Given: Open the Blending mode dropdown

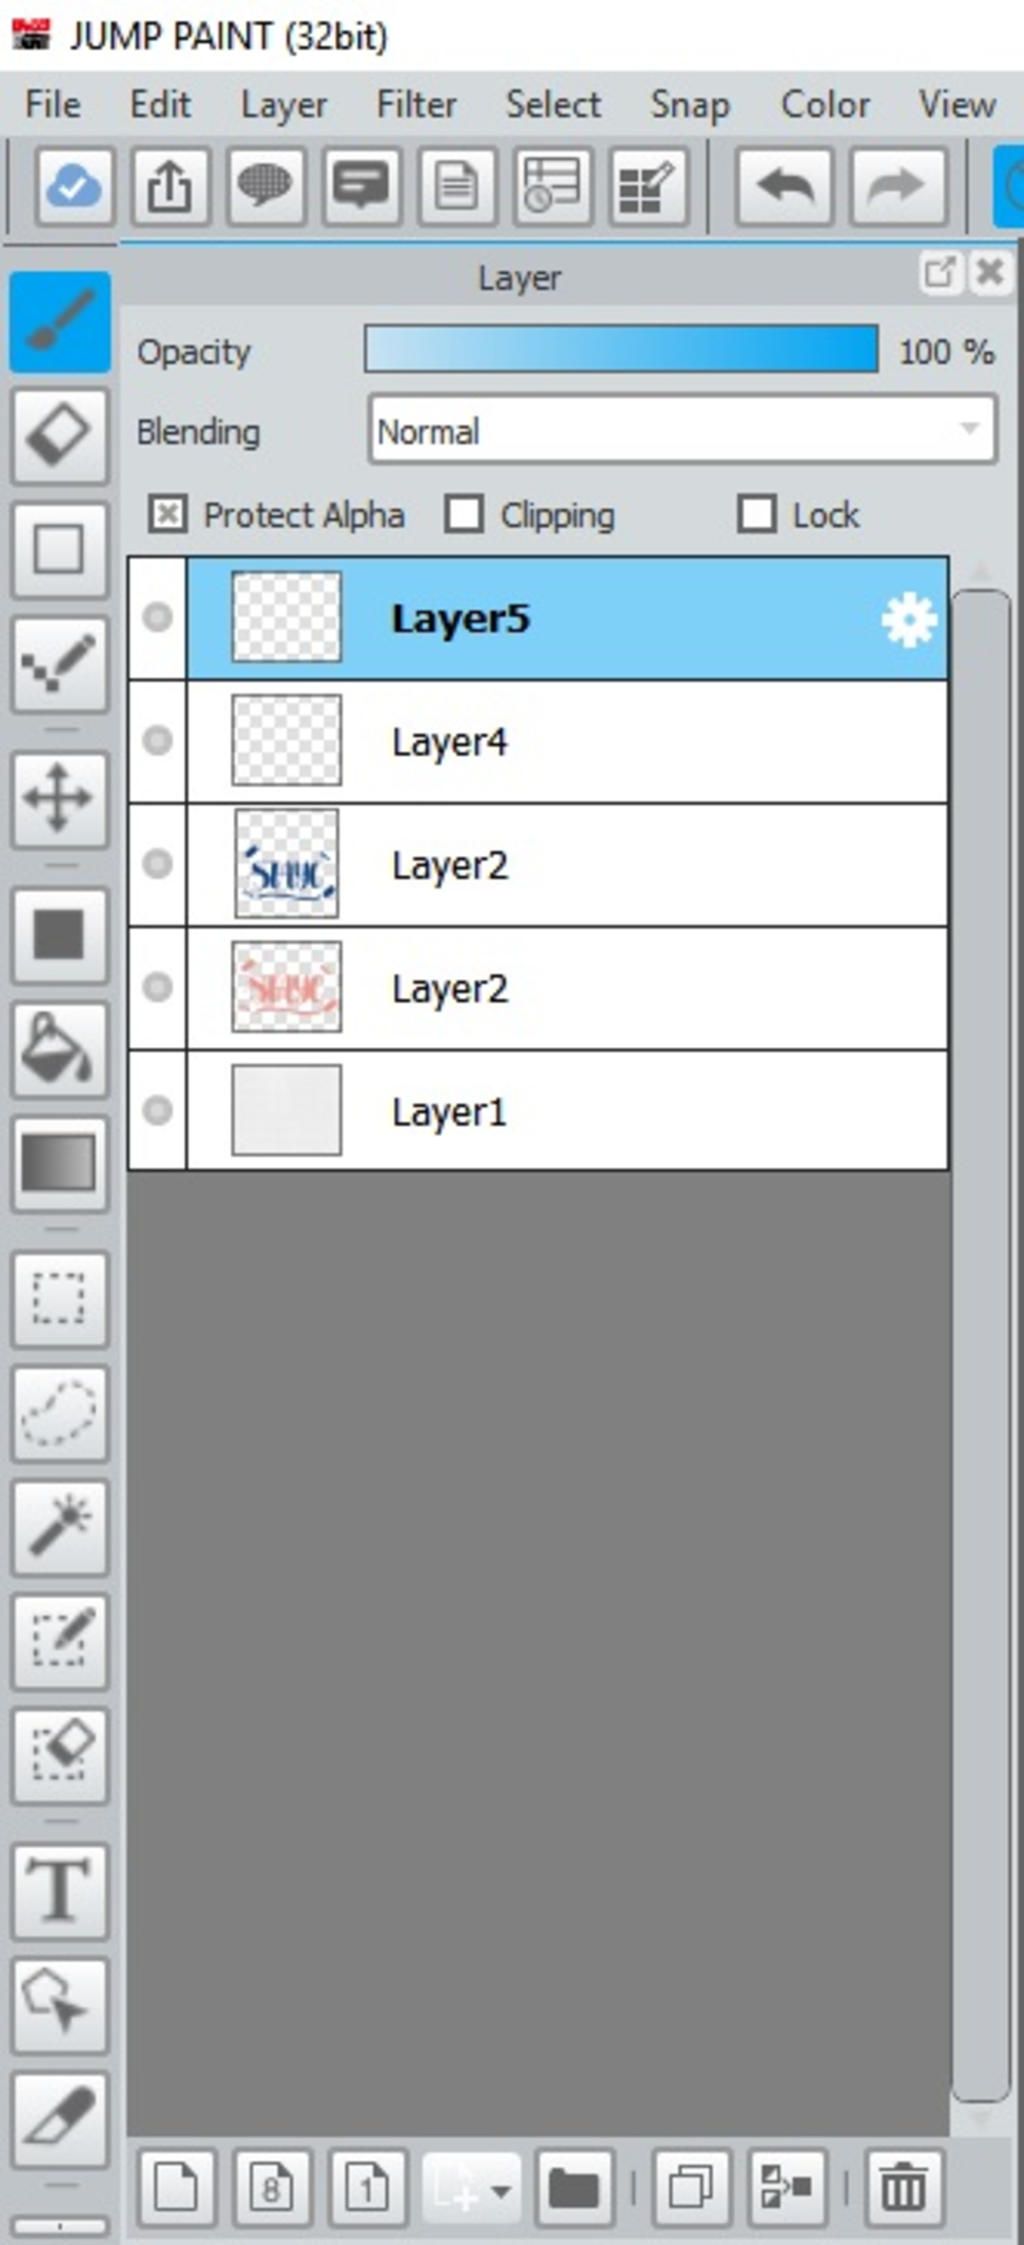Looking at the screenshot, I should pyautogui.click(x=682, y=431).
